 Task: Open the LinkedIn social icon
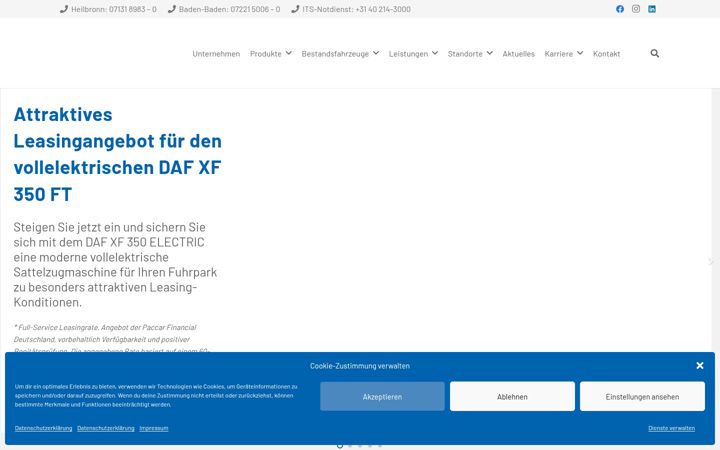coord(652,9)
